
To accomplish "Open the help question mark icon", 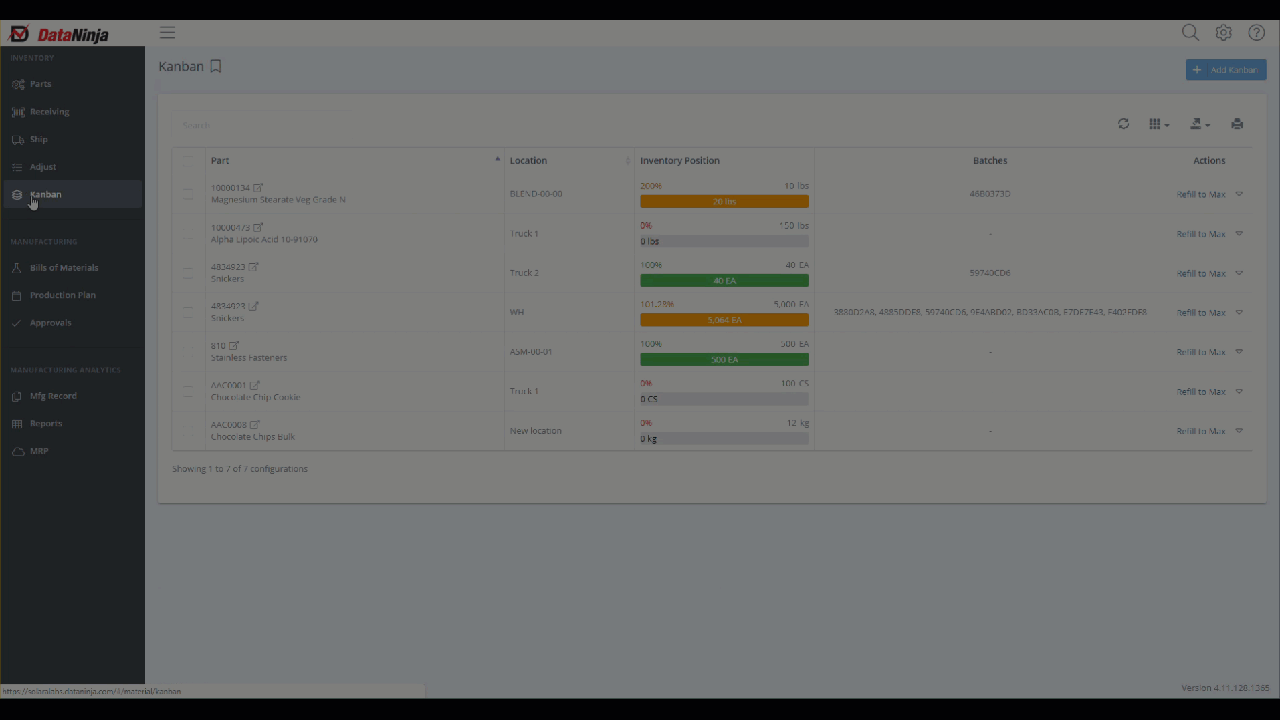I will tap(1257, 33).
